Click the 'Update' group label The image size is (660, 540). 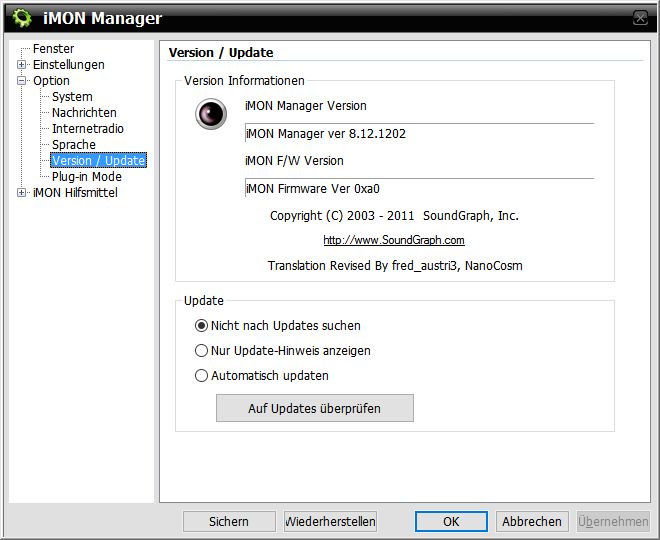pos(204,301)
